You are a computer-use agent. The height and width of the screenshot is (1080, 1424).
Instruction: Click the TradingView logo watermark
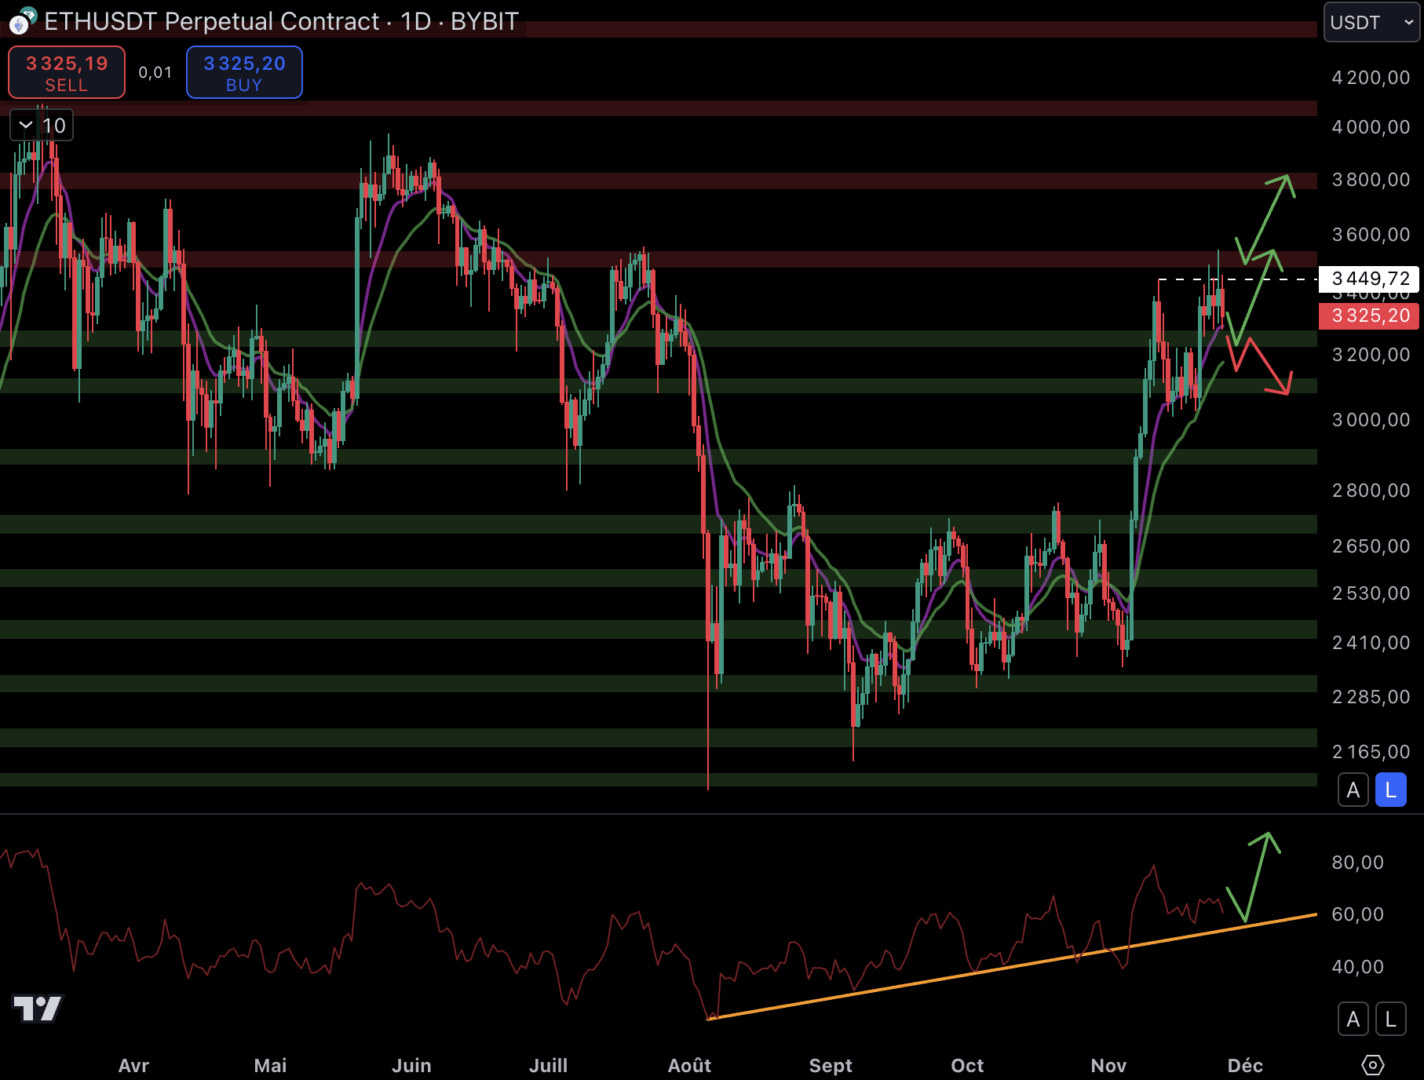pyautogui.click(x=37, y=1008)
